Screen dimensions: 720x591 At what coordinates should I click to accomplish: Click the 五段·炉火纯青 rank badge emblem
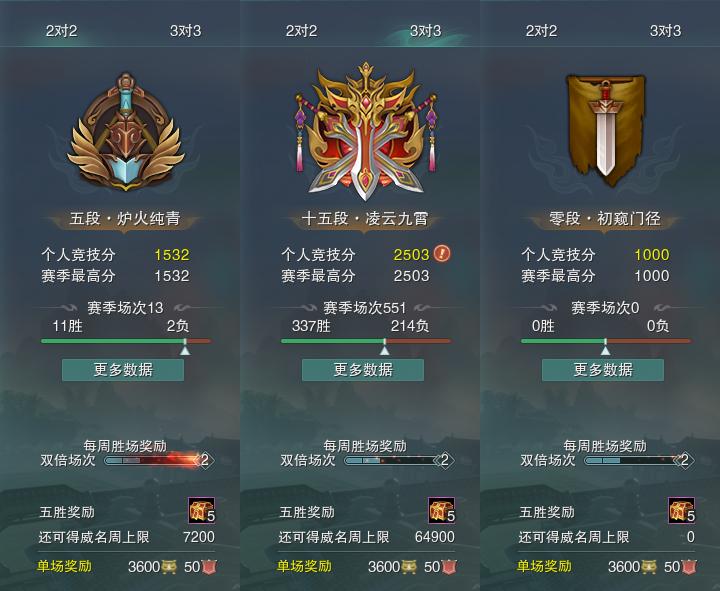125,132
